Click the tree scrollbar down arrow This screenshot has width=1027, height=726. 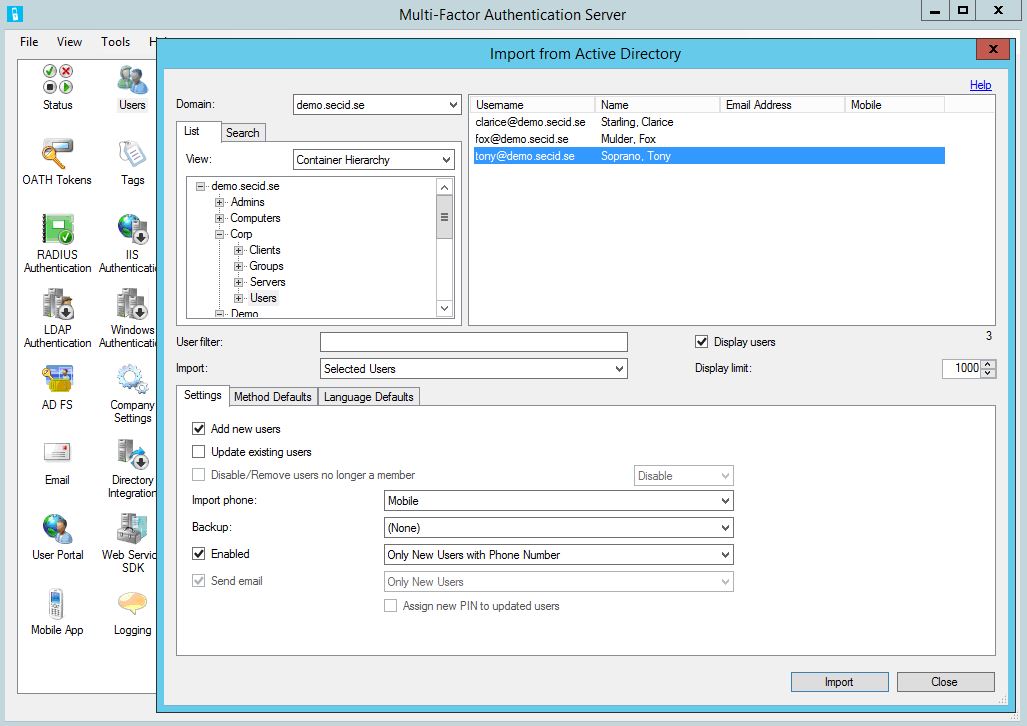445,309
